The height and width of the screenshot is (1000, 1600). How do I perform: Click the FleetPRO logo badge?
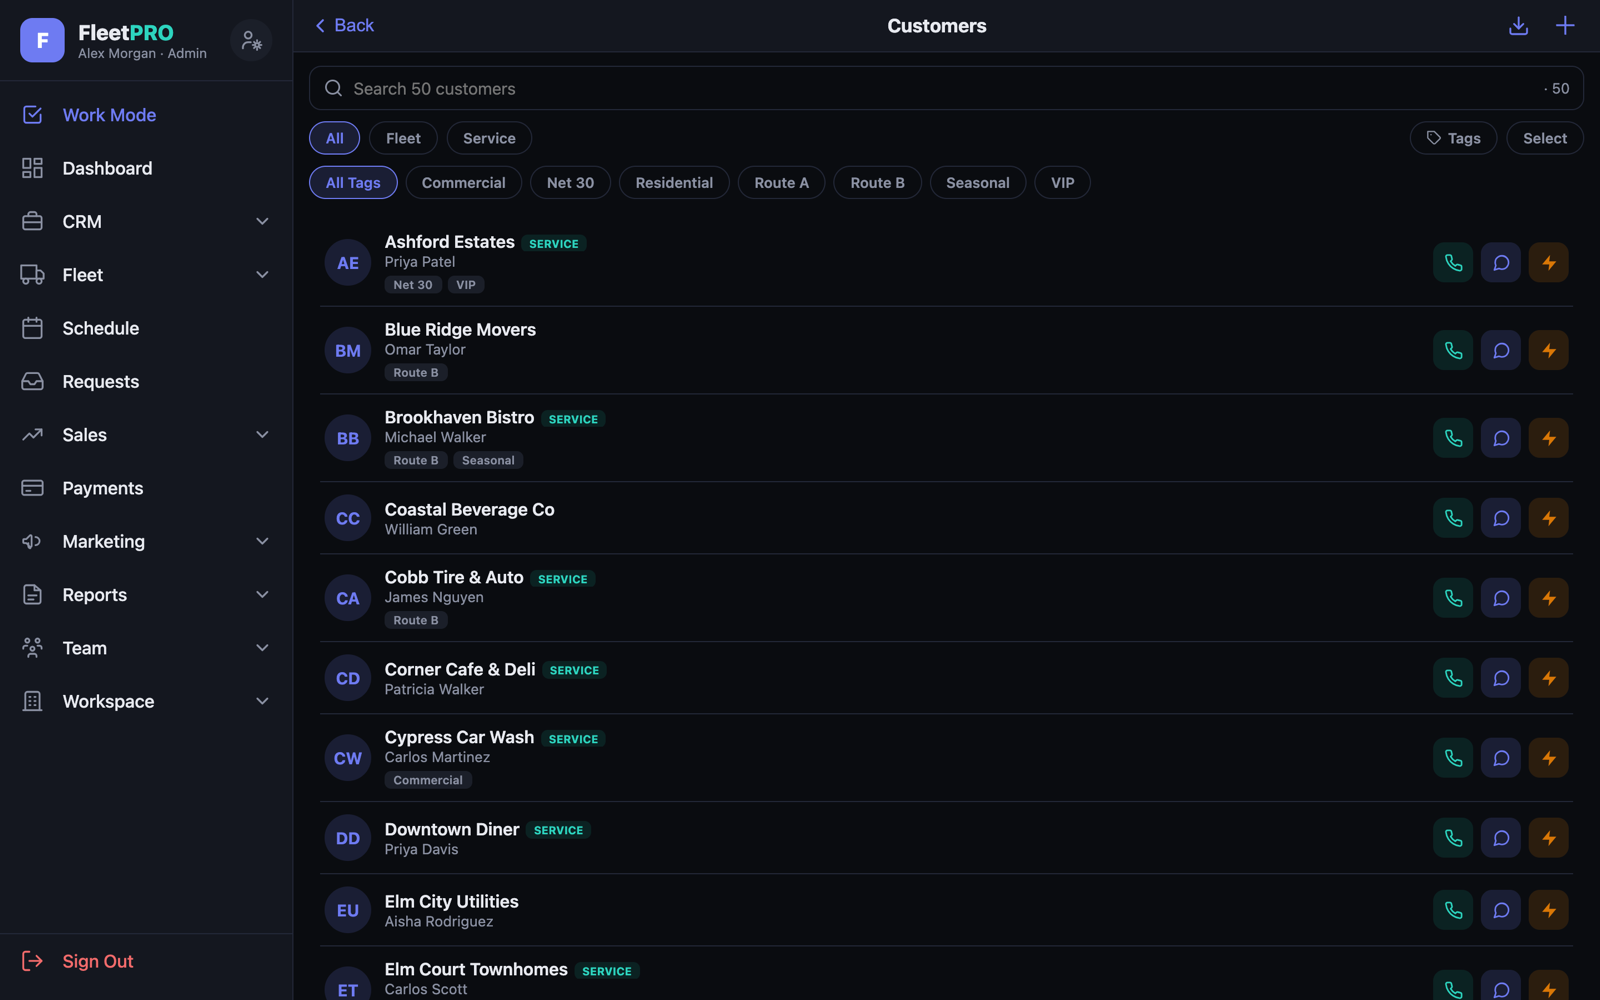(x=42, y=41)
